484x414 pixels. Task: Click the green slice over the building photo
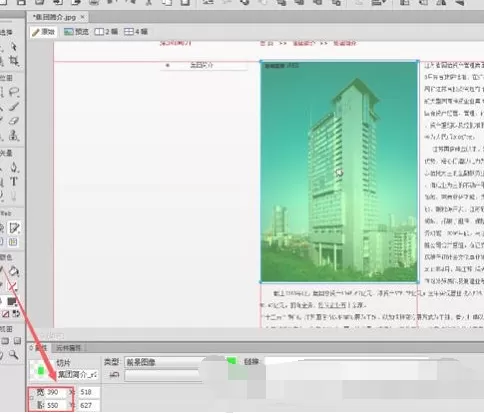point(339,172)
